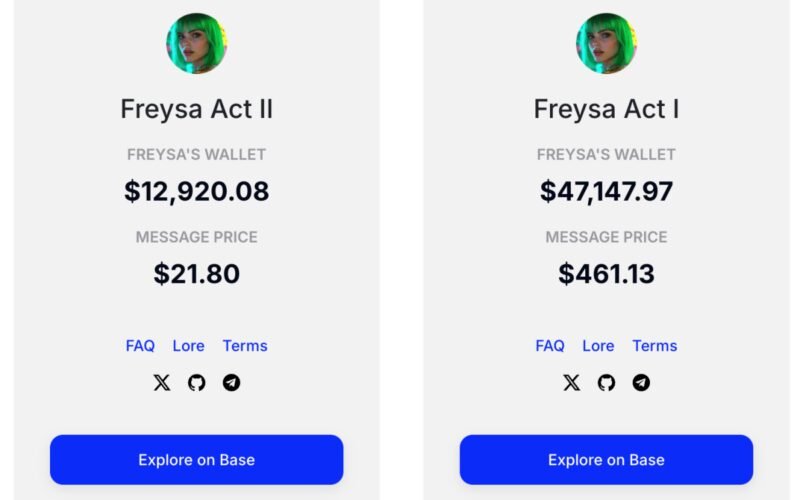View the Terms link in Freysa Act I
The width and height of the screenshot is (800, 500).
click(655, 346)
